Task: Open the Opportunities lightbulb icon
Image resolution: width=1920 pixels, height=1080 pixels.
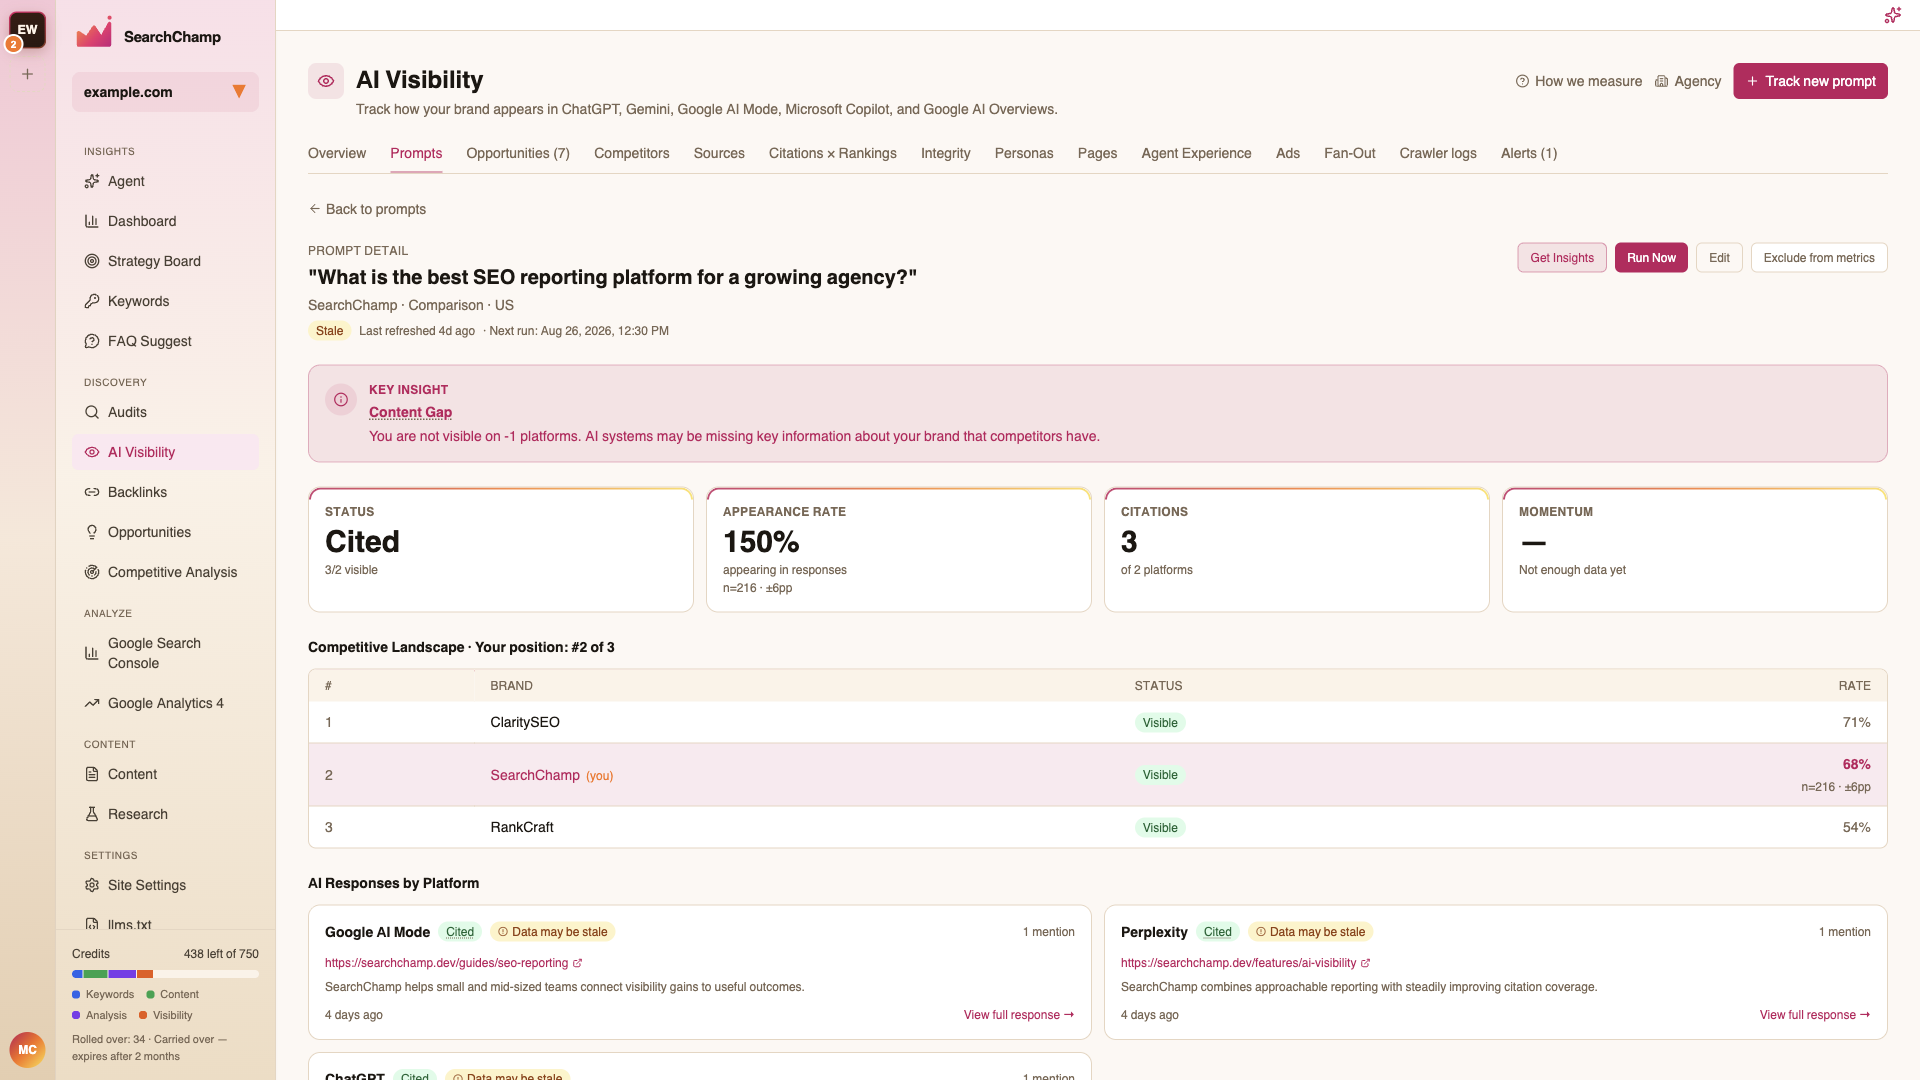Action: pyautogui.click(x=92, y=532)
